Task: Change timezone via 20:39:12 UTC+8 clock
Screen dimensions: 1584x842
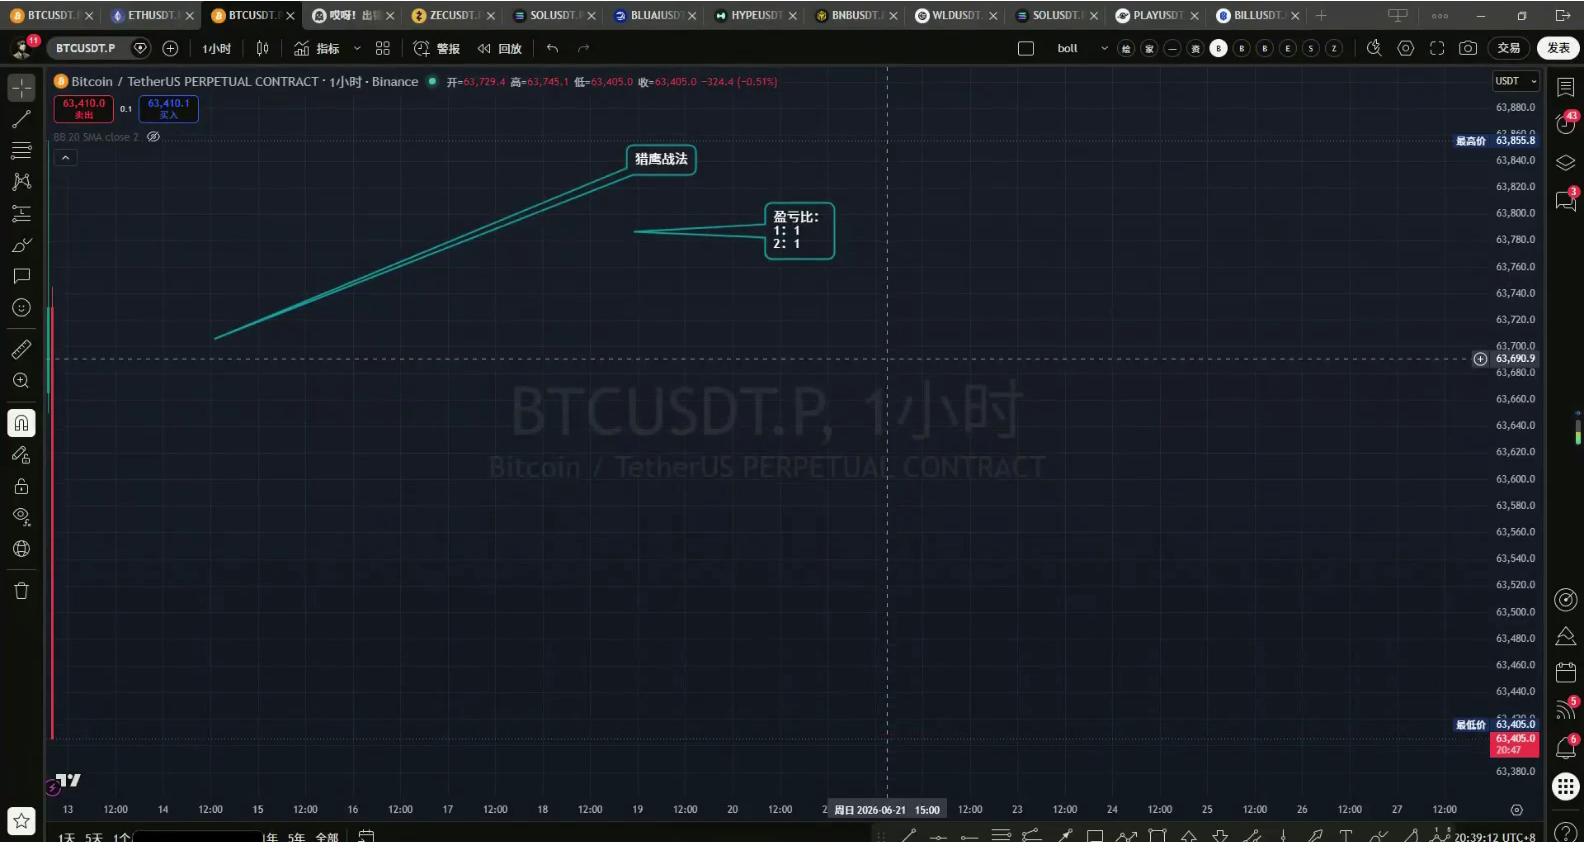Action: coord(1494,837)
